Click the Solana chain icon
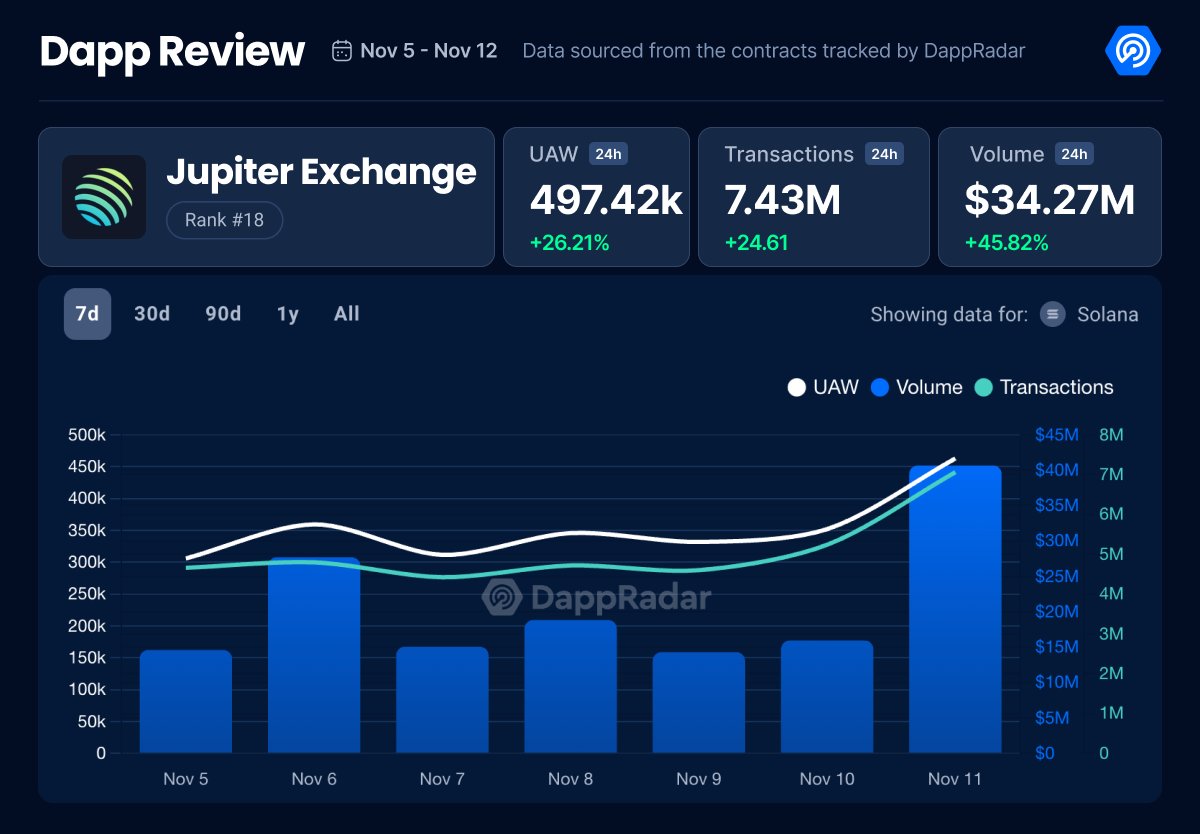The image size is (1200, 834). 1053,315
